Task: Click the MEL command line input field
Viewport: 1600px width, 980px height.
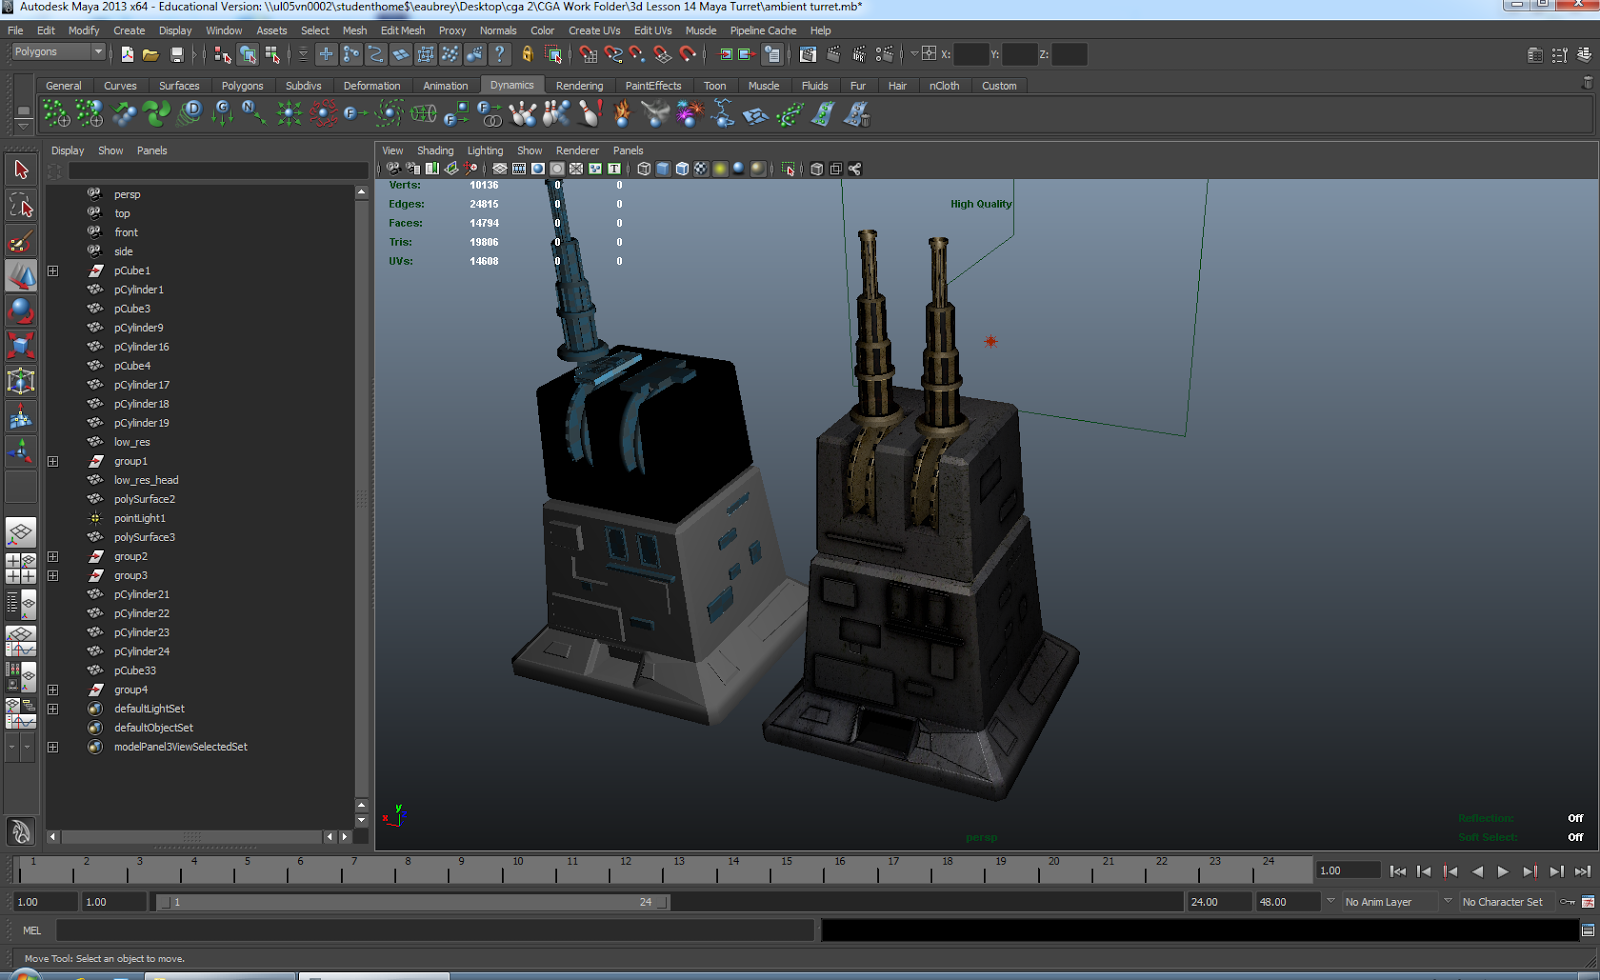Action: [x=435, y=930]
